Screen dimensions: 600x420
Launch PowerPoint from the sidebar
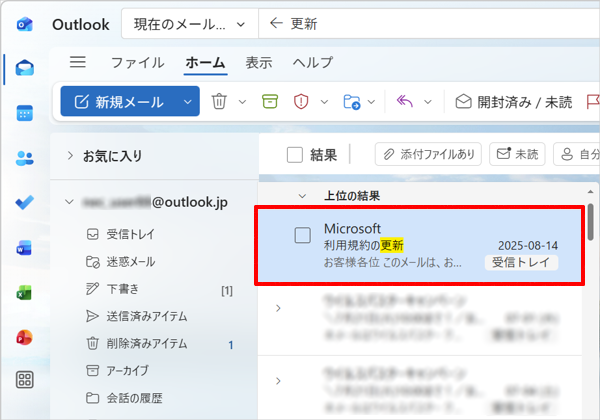(24, 338)
